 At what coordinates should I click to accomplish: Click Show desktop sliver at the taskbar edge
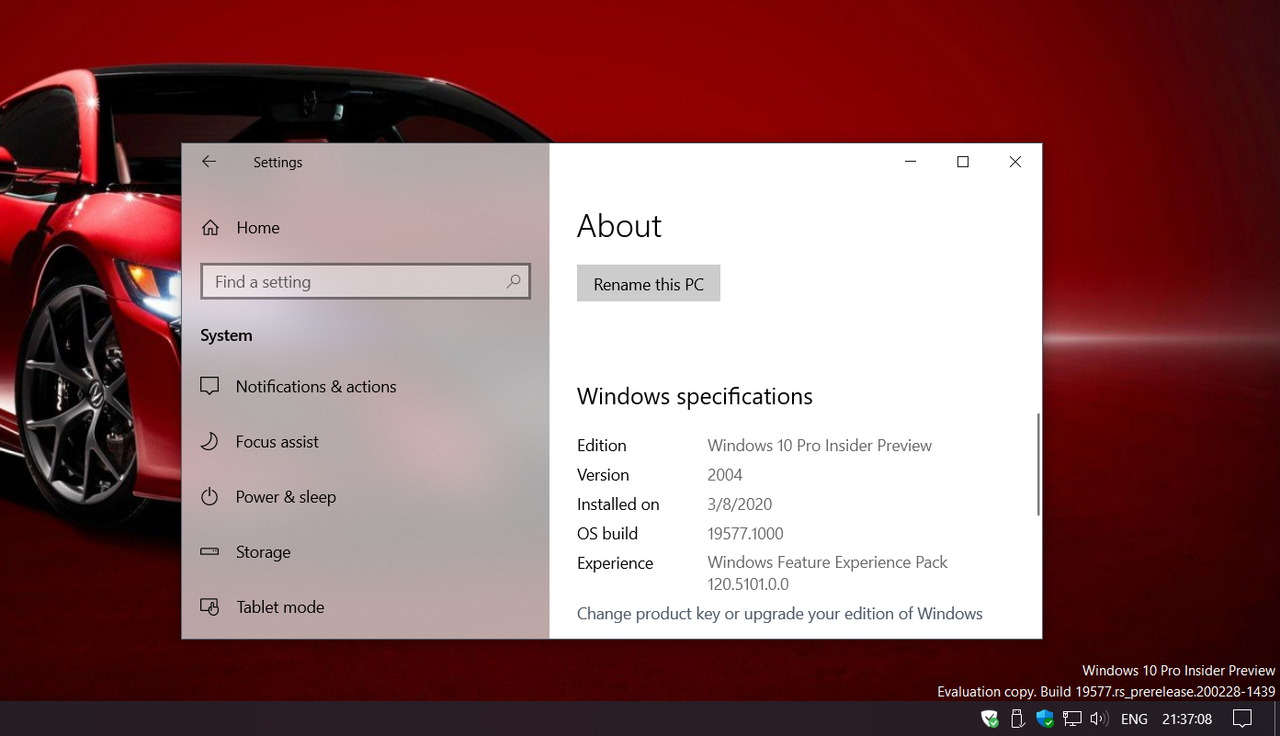[1276, 718]
